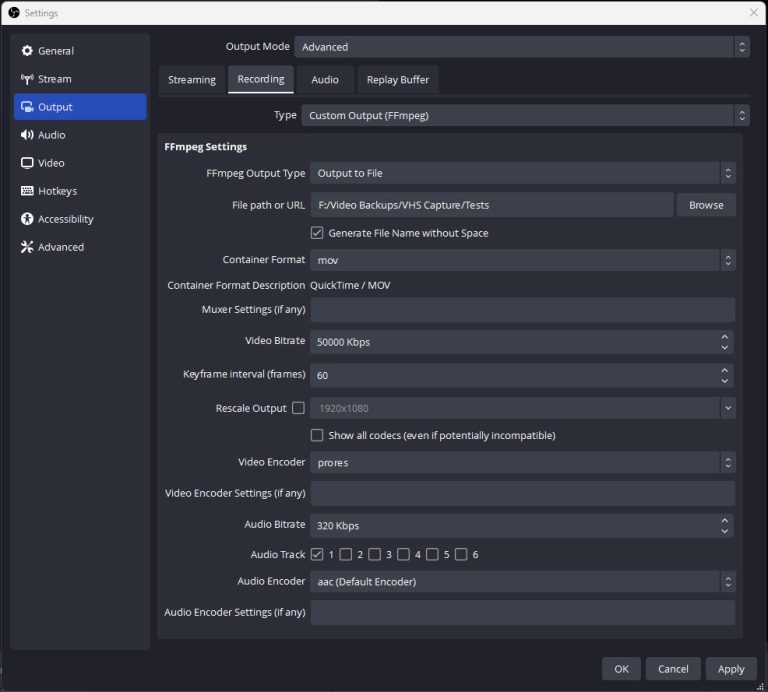Click the Muxer Settings input field

tap(522, 310)
